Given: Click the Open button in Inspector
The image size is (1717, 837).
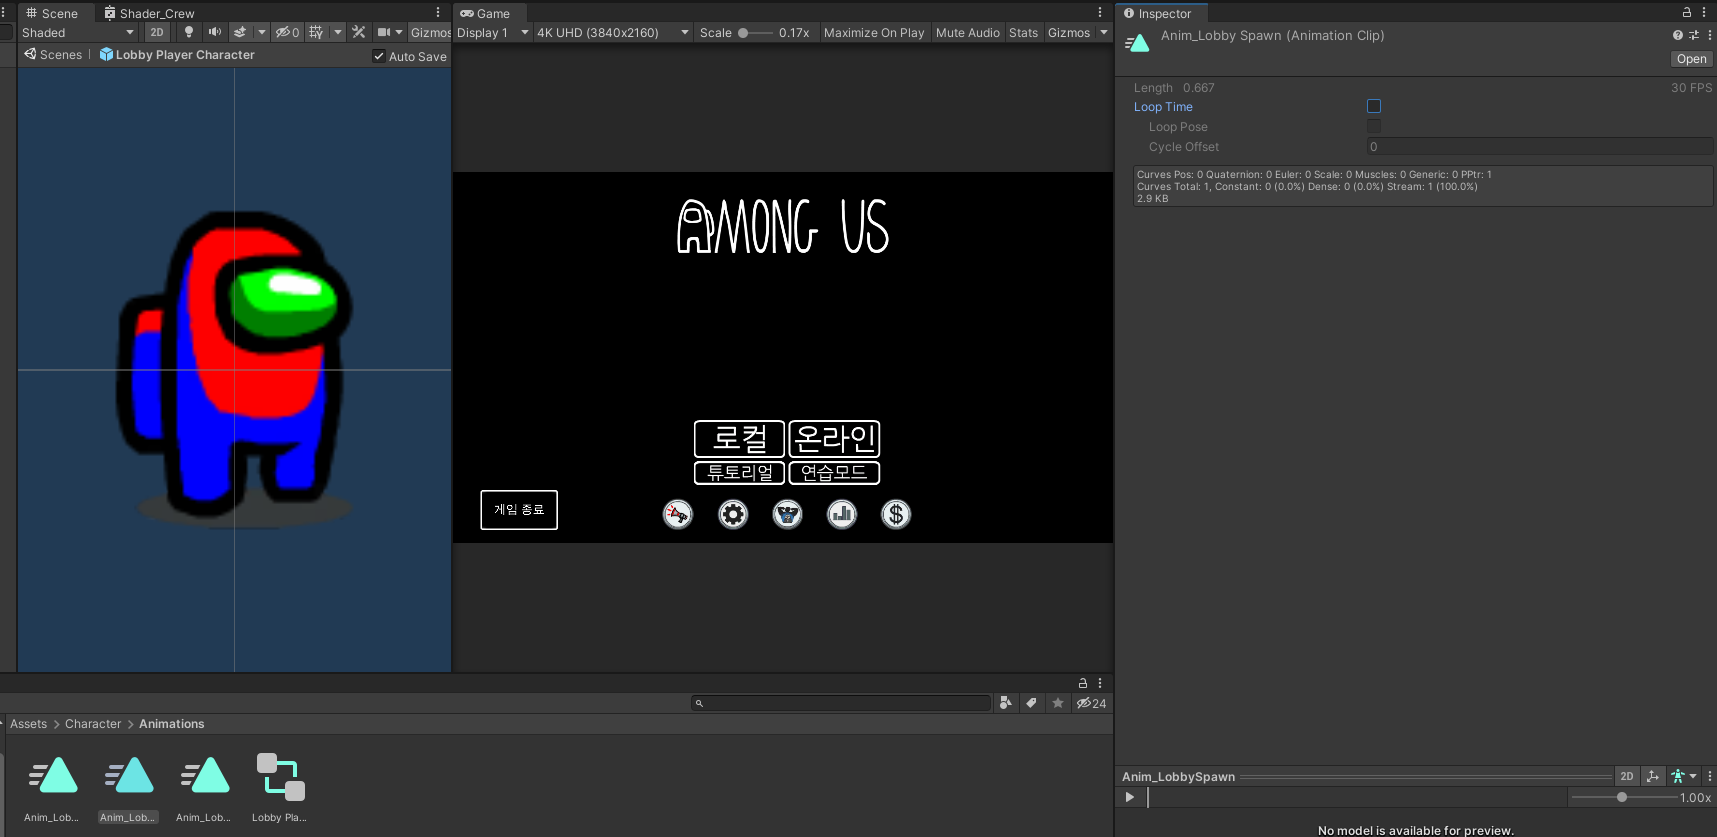Looking at the screenshot, I should pyautogui.click(x=1691, y=59).
